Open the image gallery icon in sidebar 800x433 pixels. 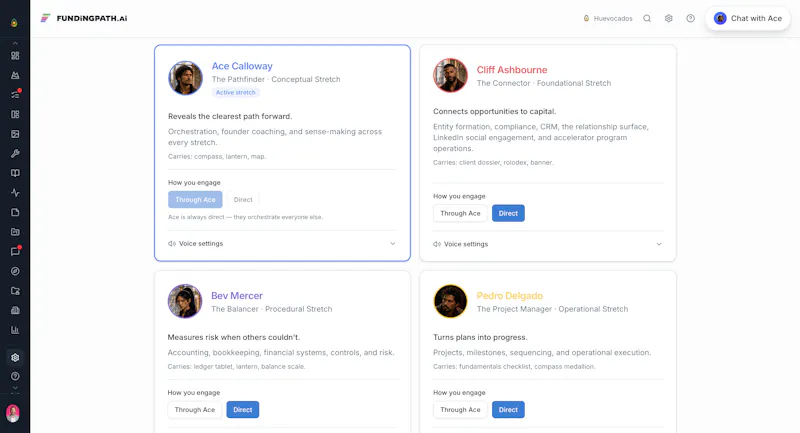click(15, 134)
